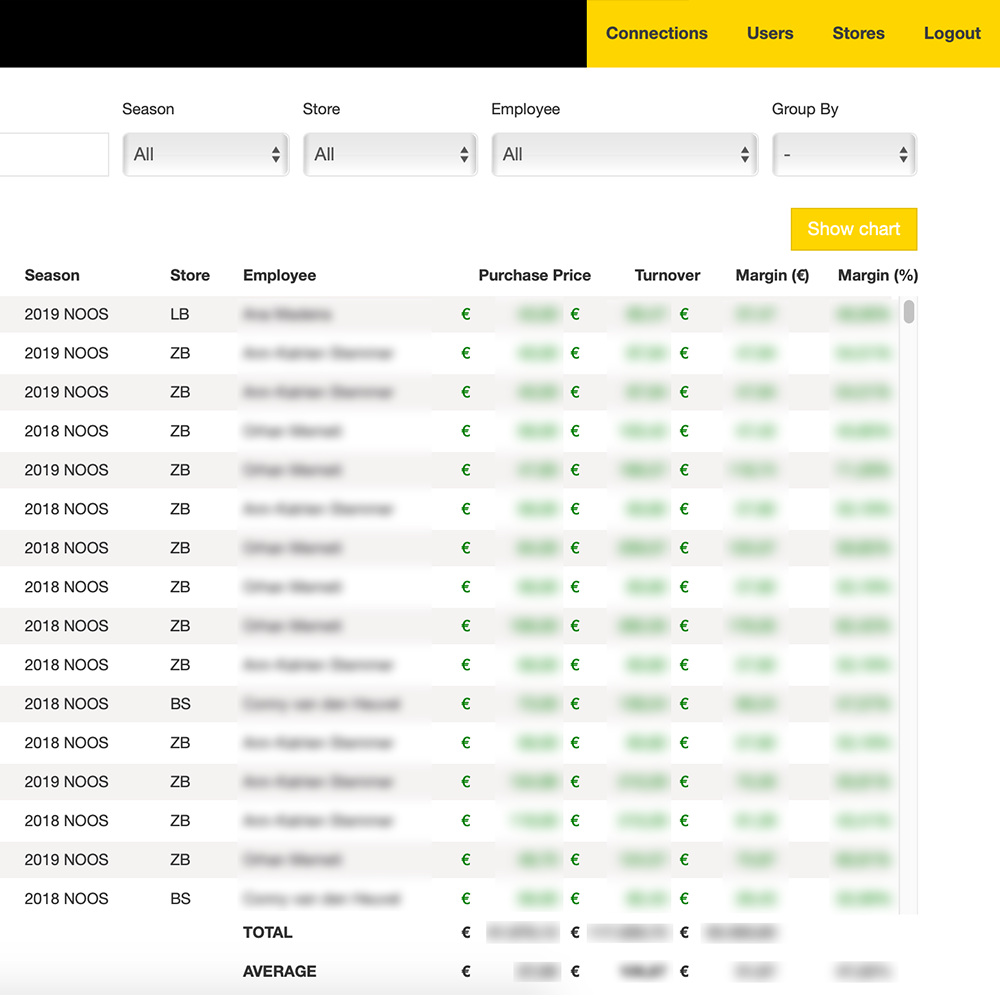Click the Purchase Price column header
Viewport: 1000px width, 1000px height.
[534, 275]
